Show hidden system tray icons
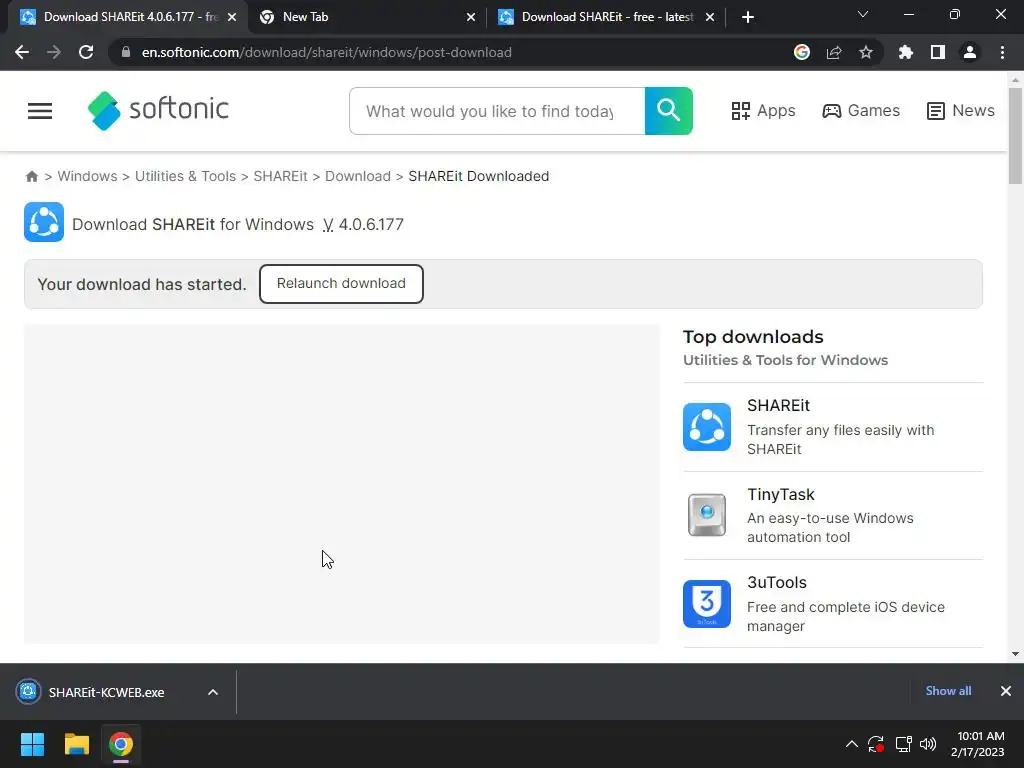Screen dimensions: 1024x768 click(852, 744)
